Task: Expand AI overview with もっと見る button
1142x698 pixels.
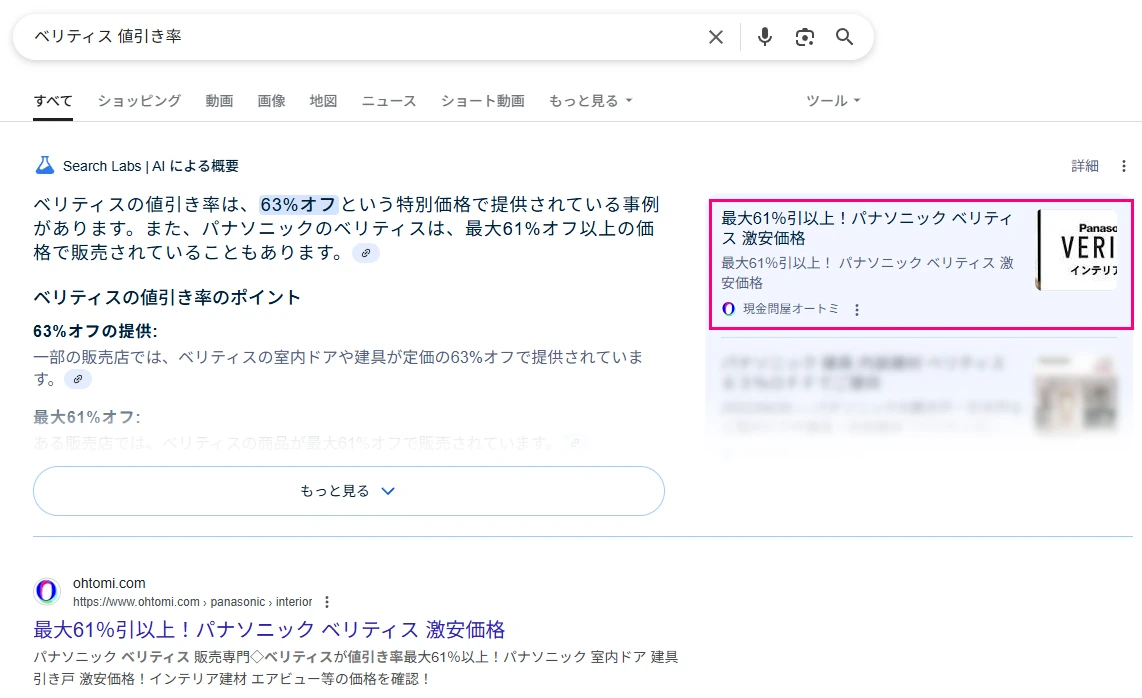Action: [349, 491]
